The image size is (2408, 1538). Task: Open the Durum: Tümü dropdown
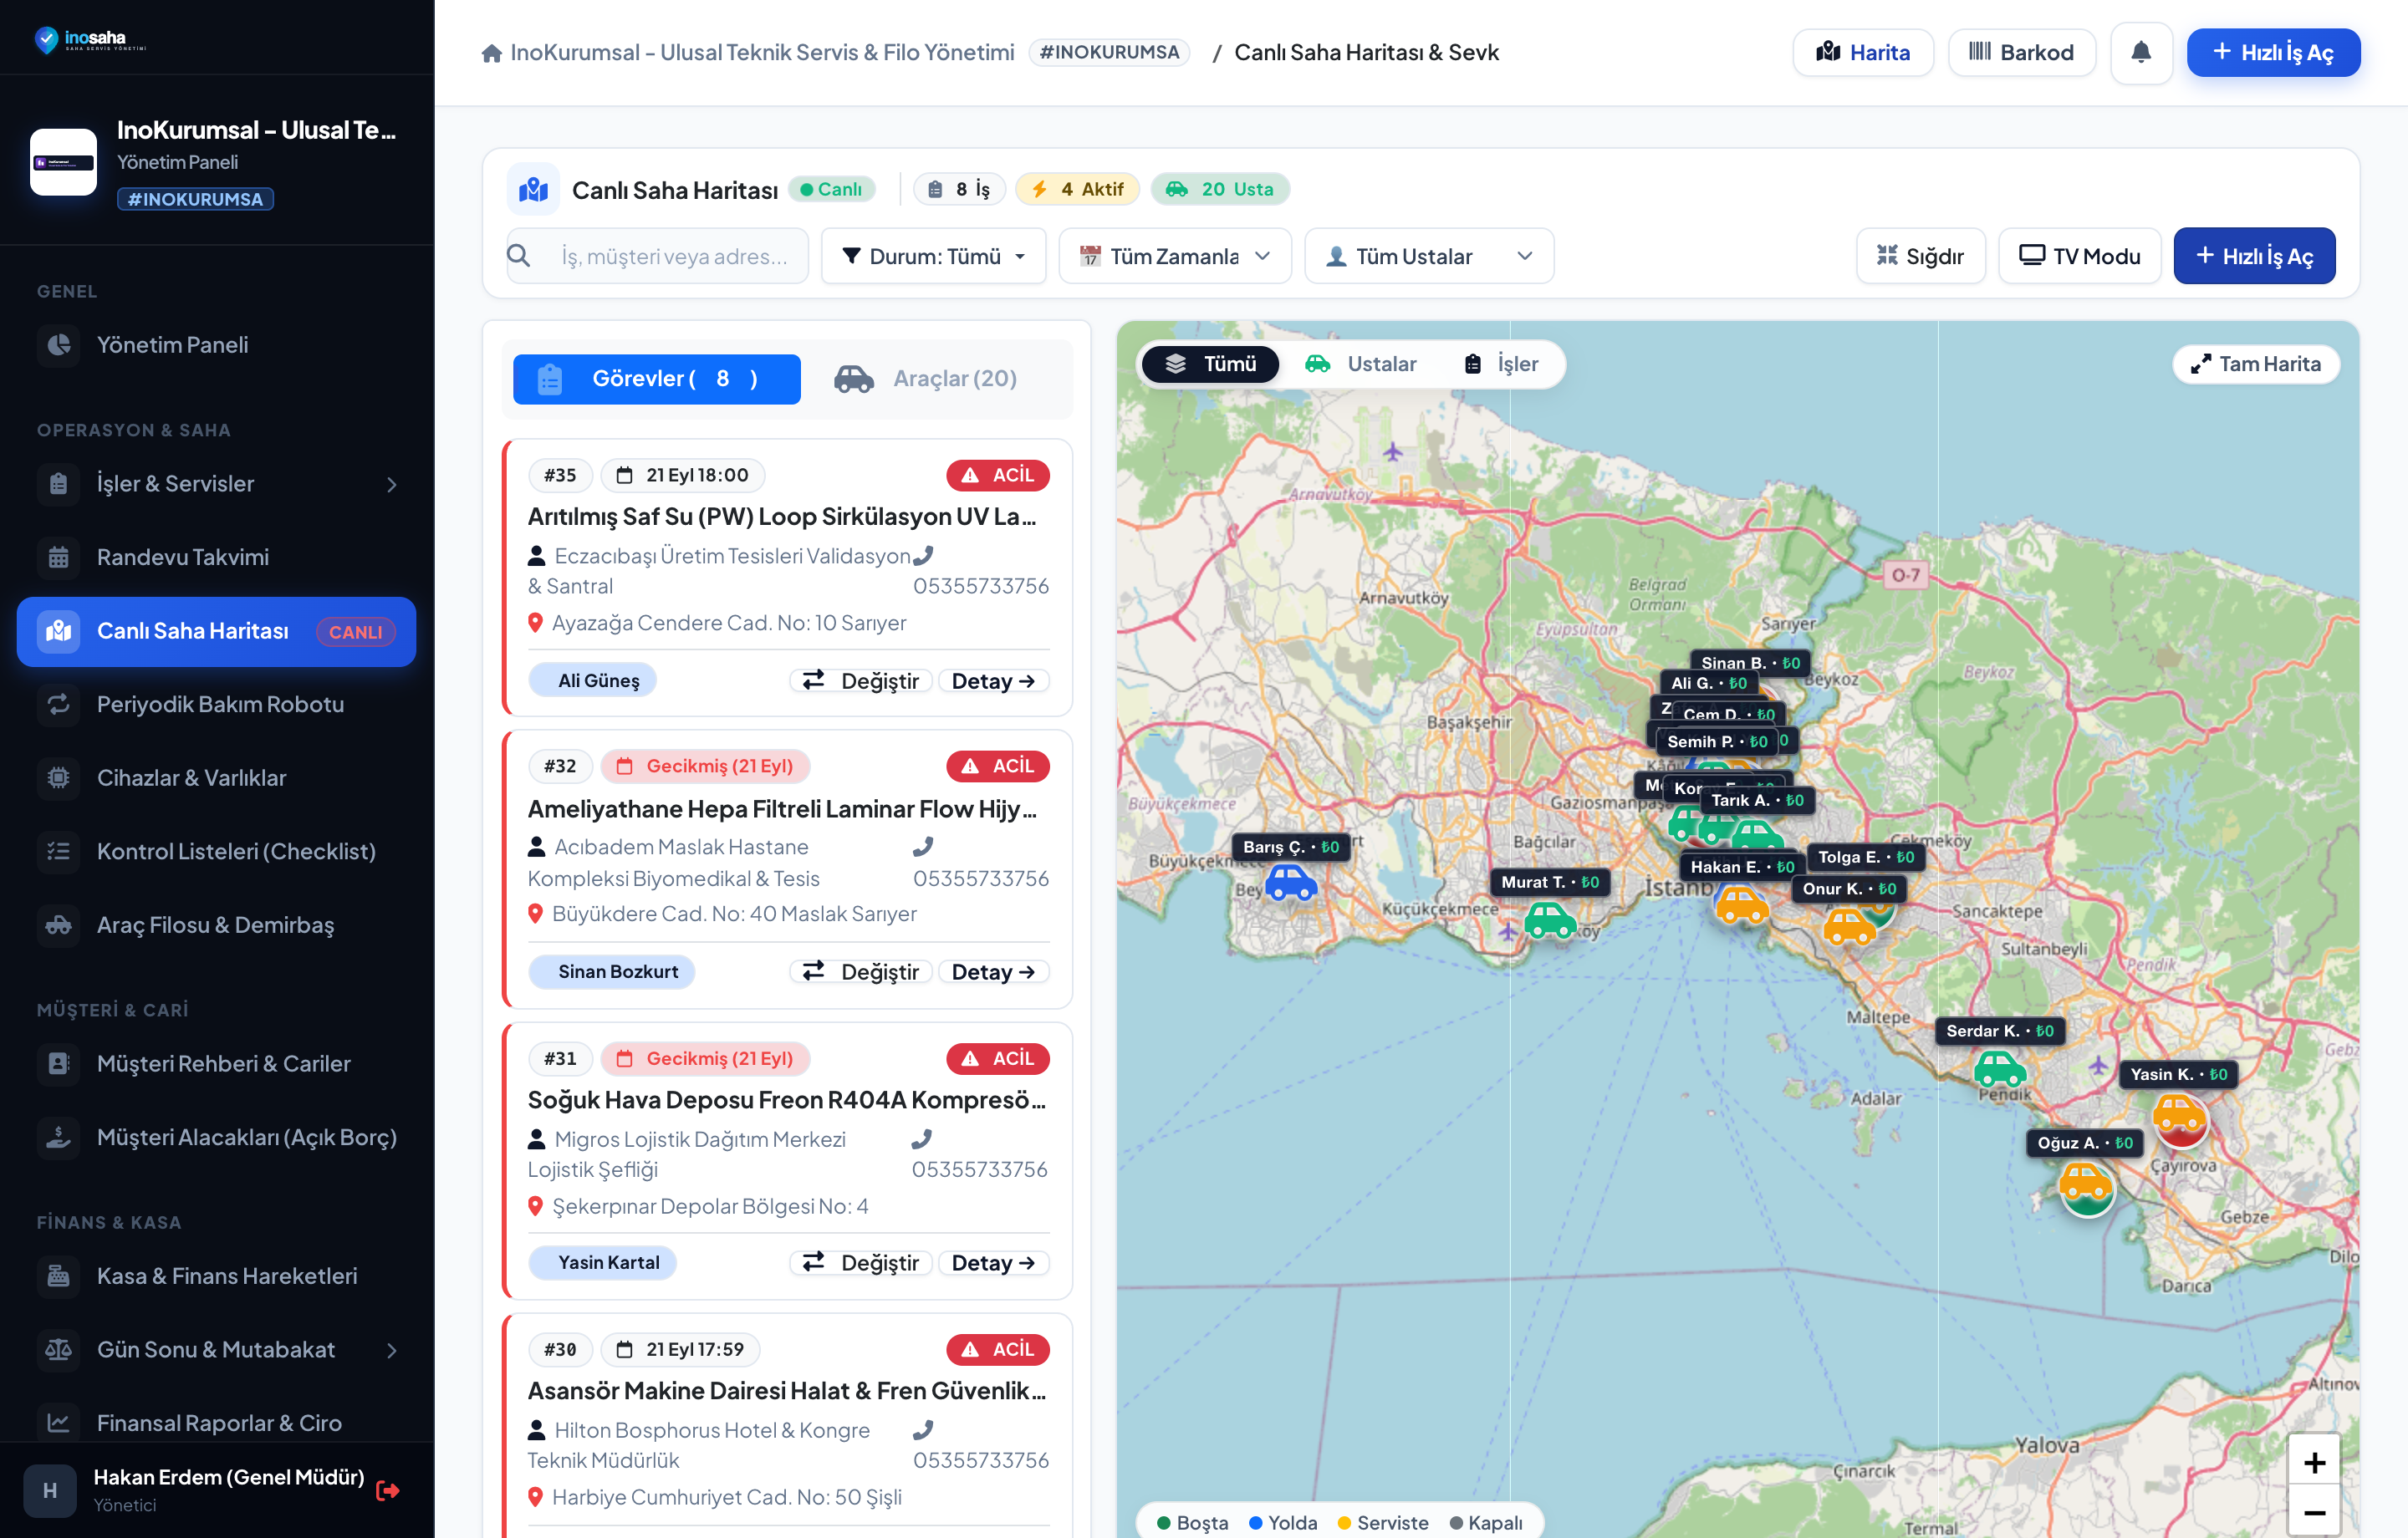click(x=933, y=256)
